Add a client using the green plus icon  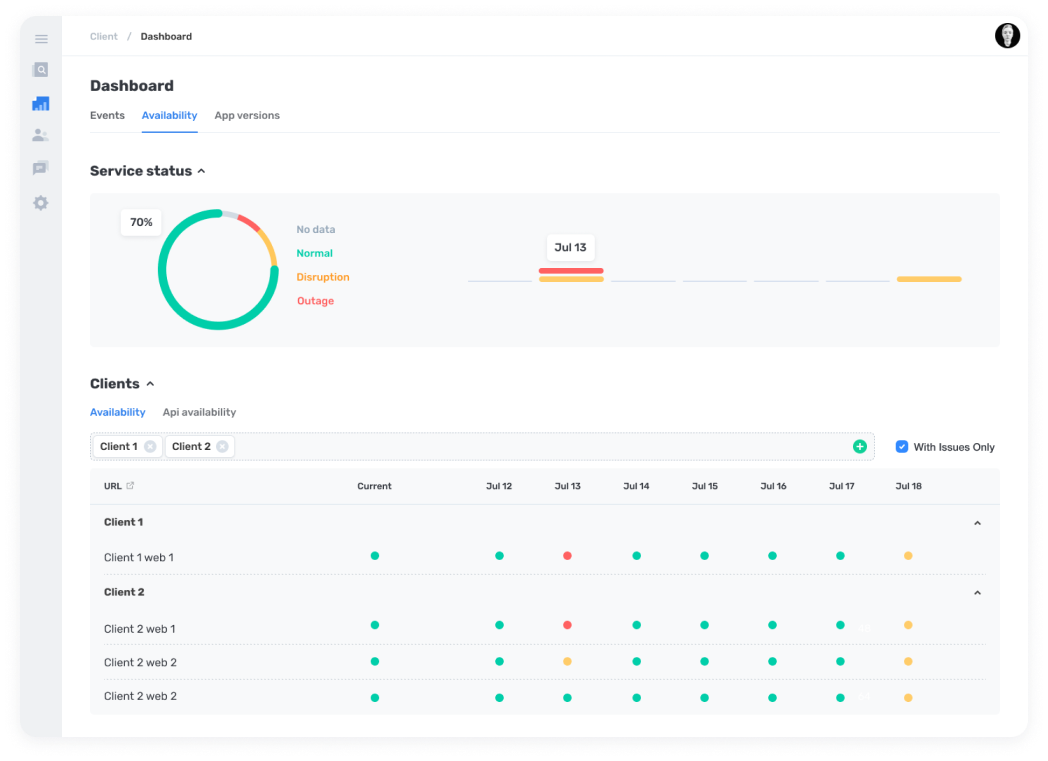[859, 446]
